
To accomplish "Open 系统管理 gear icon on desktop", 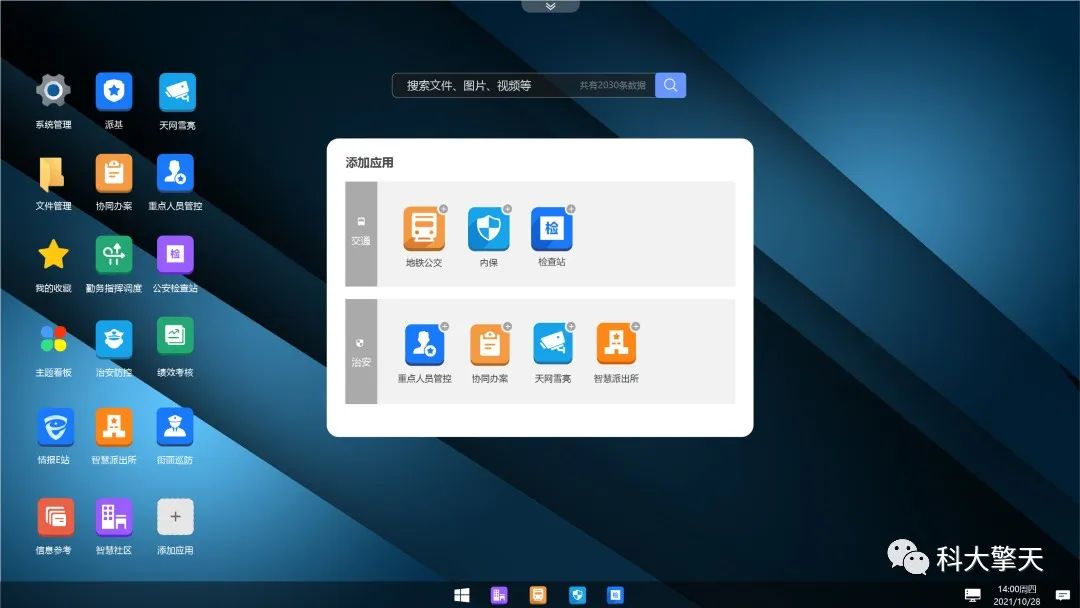I will 53,91.
